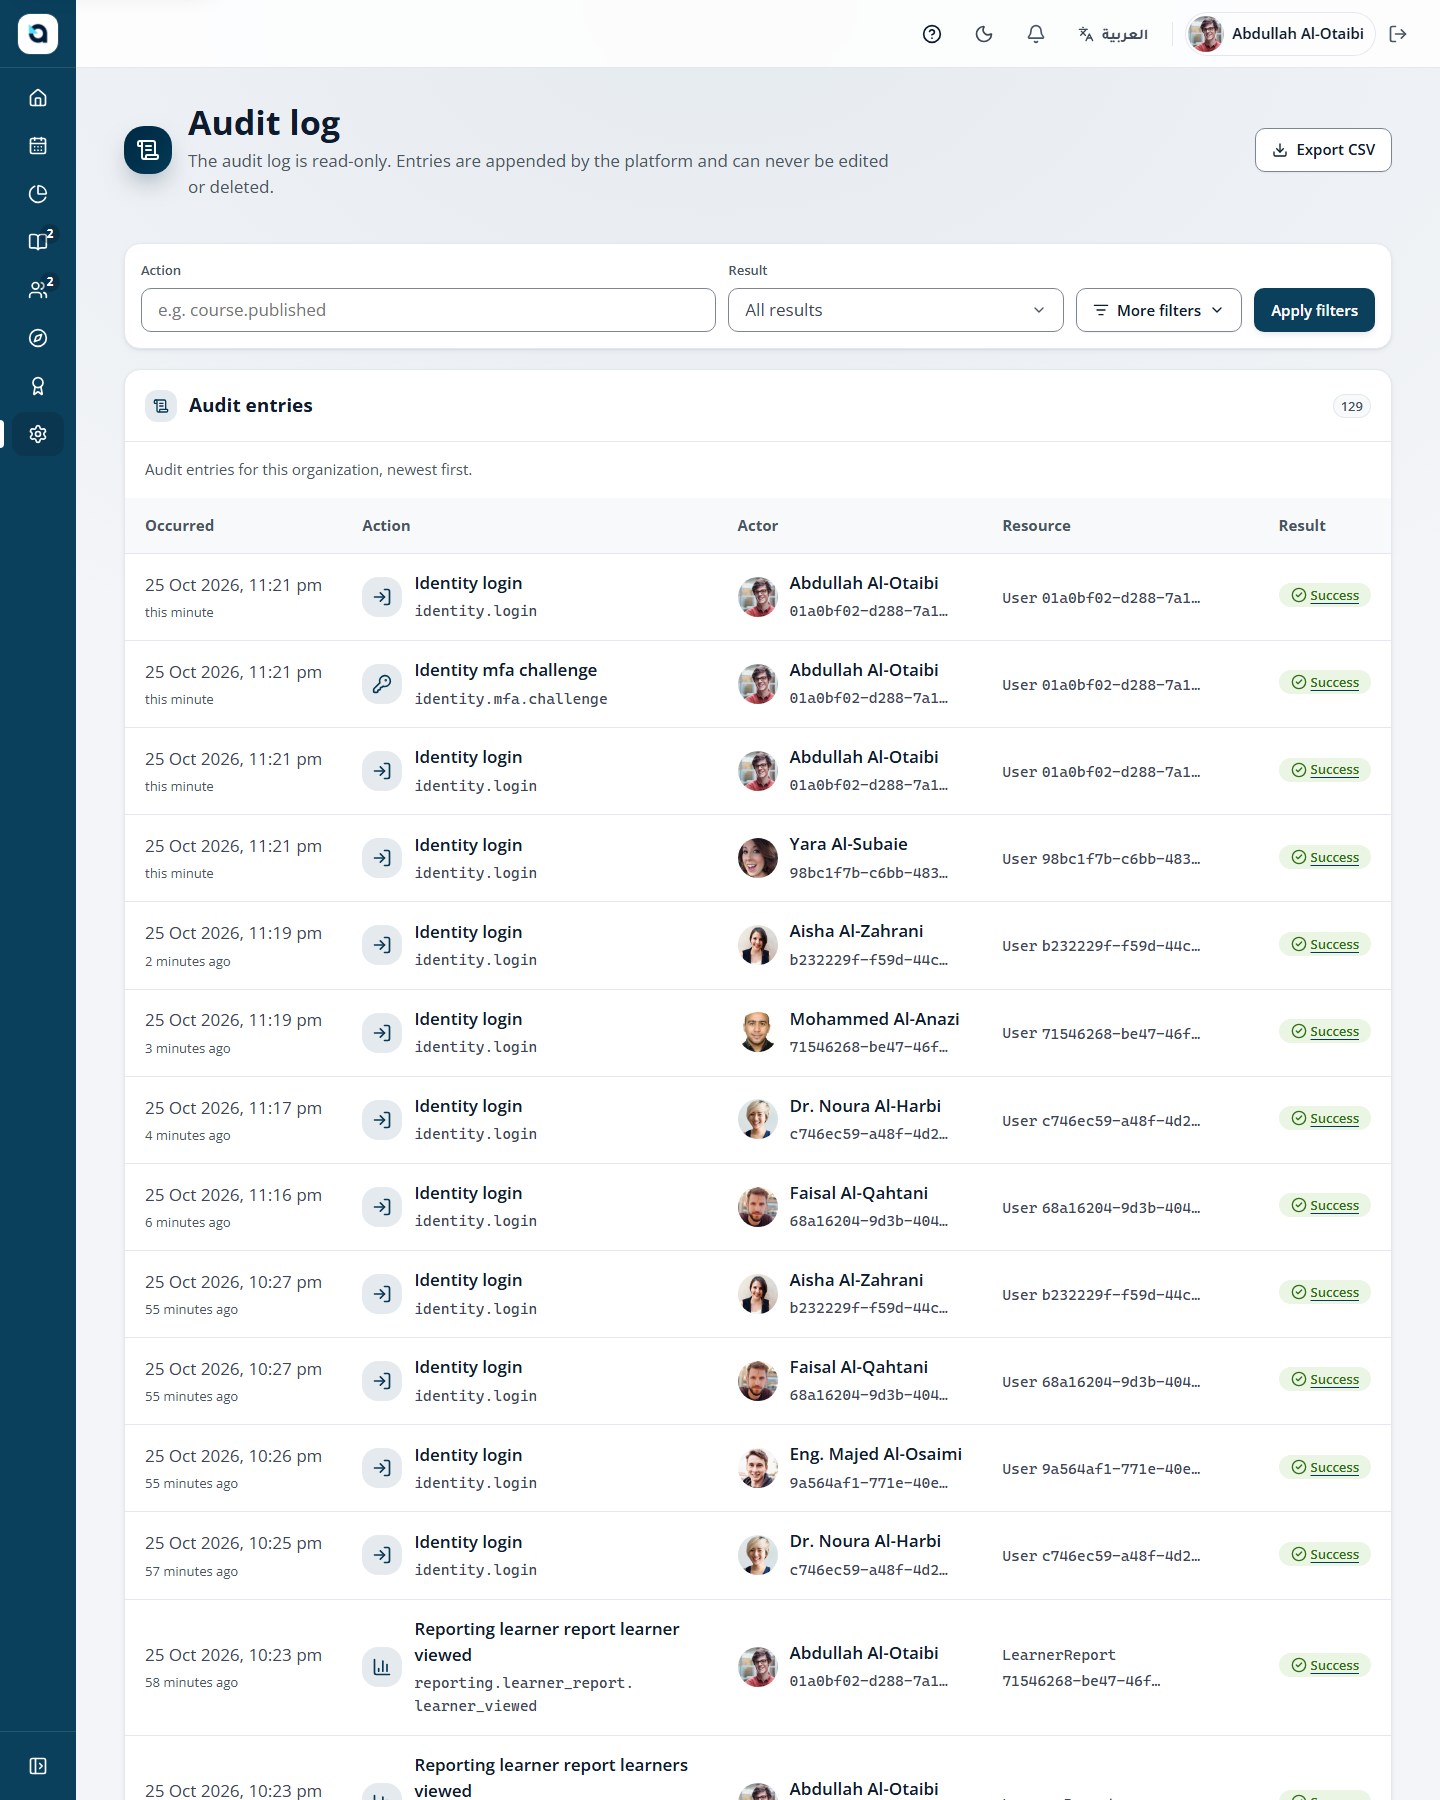Click the sign out icon
Screen dimensions: 1440x1800
point(1398,34)
